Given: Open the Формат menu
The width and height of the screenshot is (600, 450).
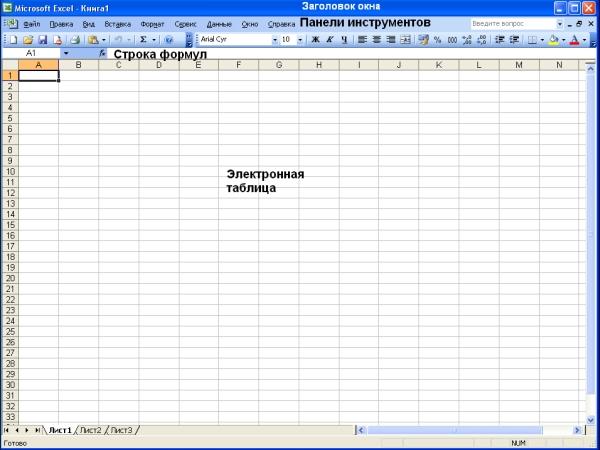Looking at the screenshot, I should click(x=153, y=23).
